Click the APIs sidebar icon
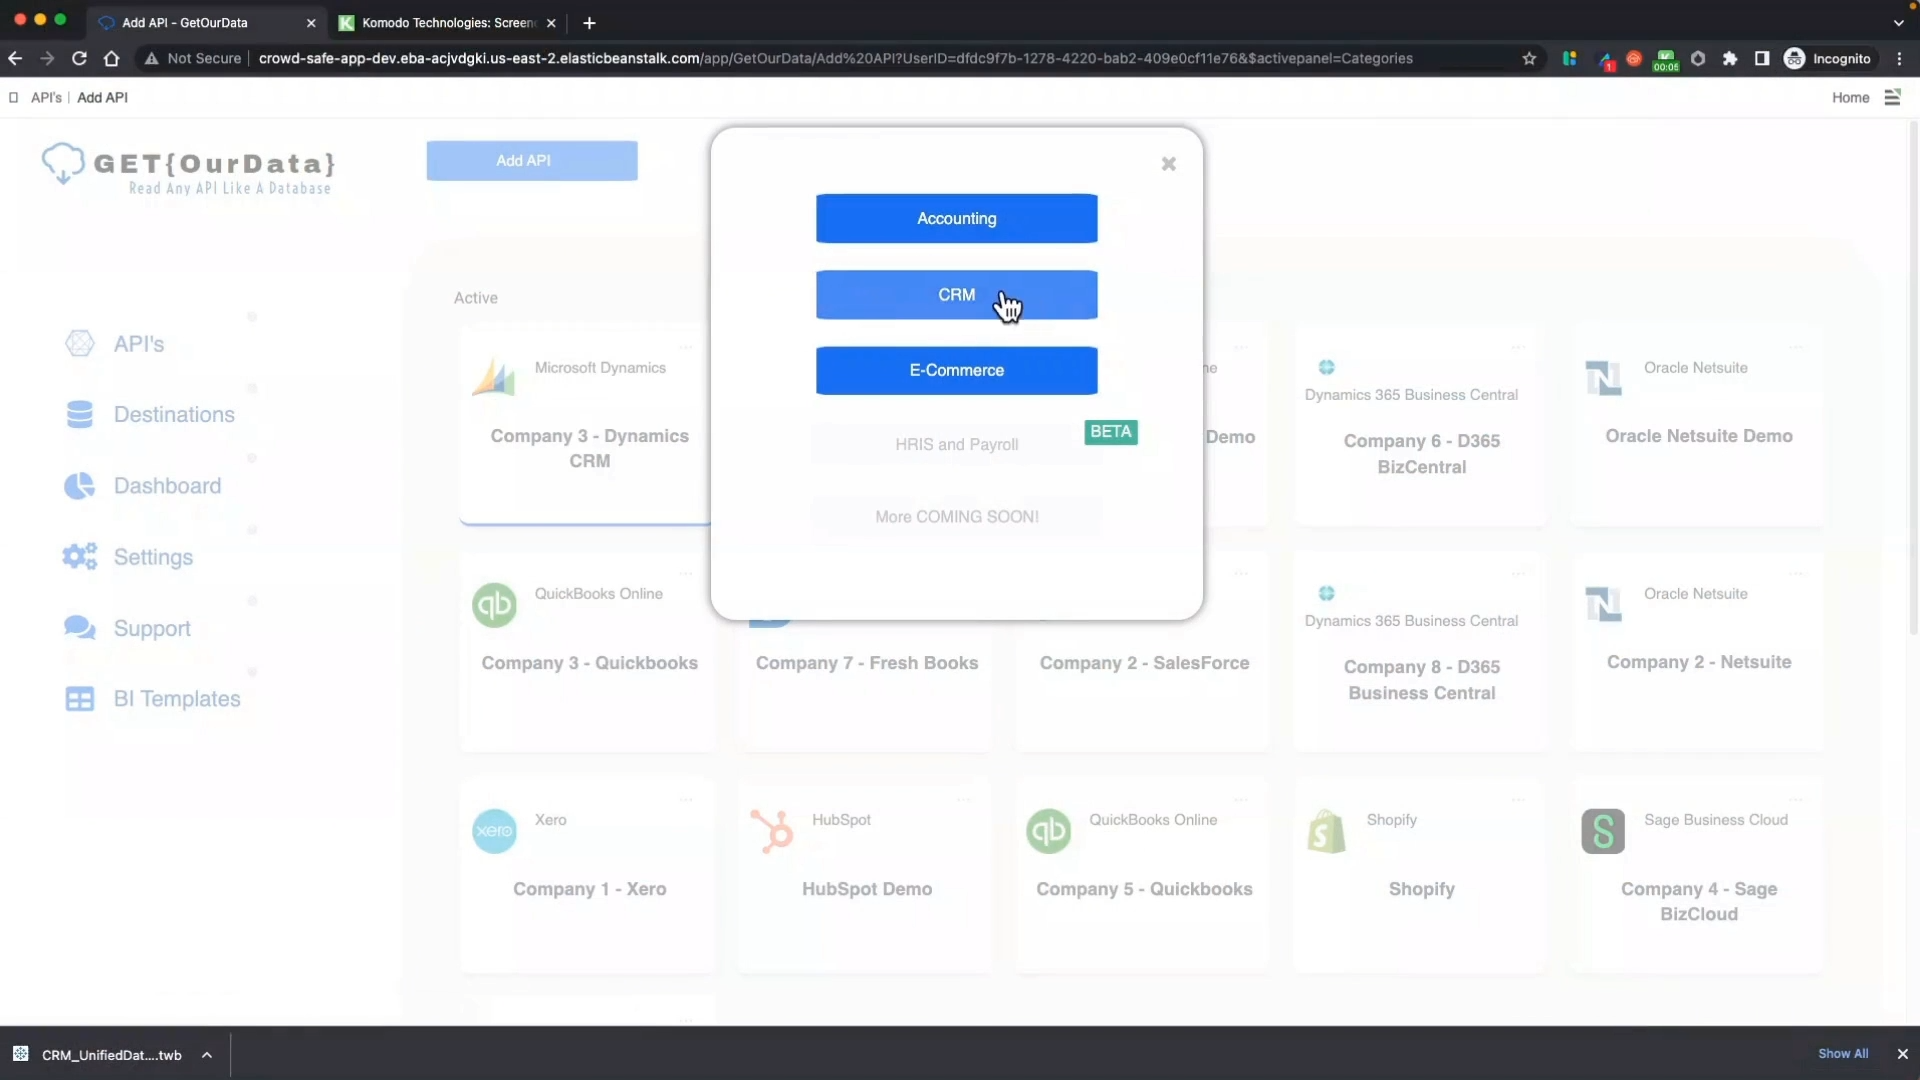 (80, 344)
